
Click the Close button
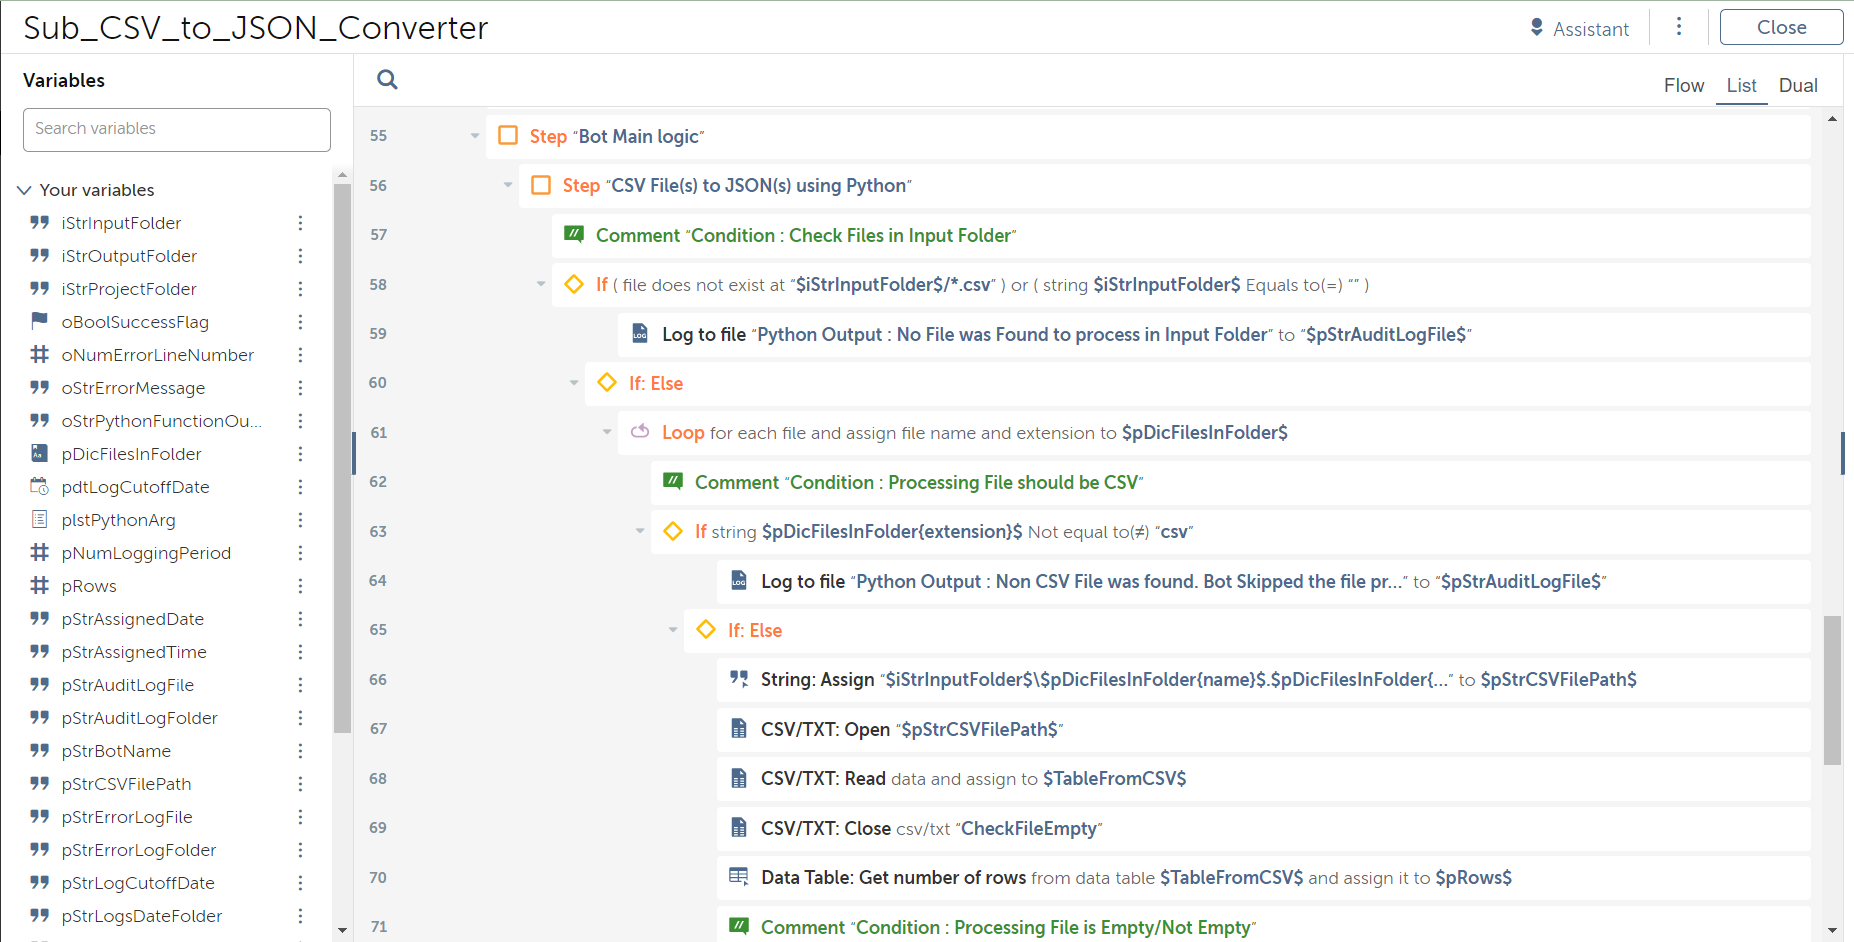pos(1781,28)
